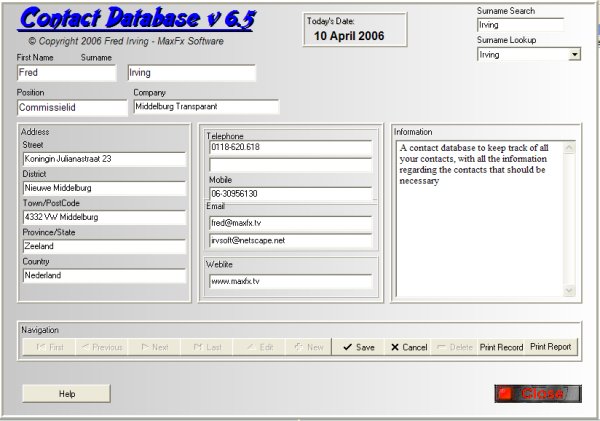This screenshot has height=421, width=600.
Task: Open the Help button
Action: point(67,394)
